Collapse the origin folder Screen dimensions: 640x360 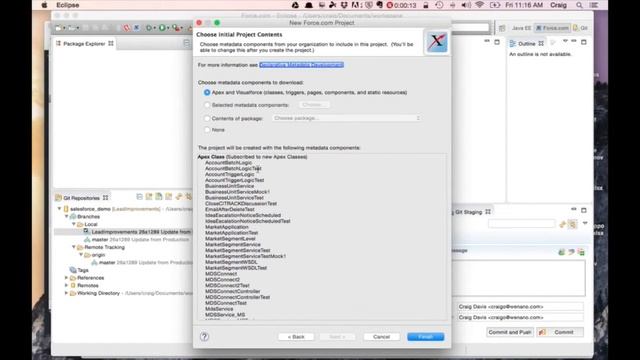pos(81,255)
